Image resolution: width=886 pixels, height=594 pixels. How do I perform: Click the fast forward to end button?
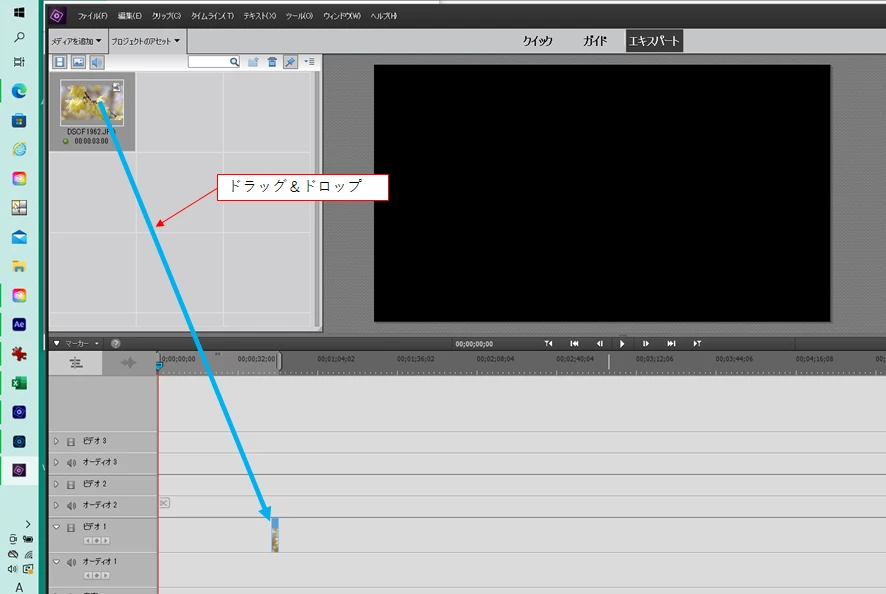pos(671,344)
